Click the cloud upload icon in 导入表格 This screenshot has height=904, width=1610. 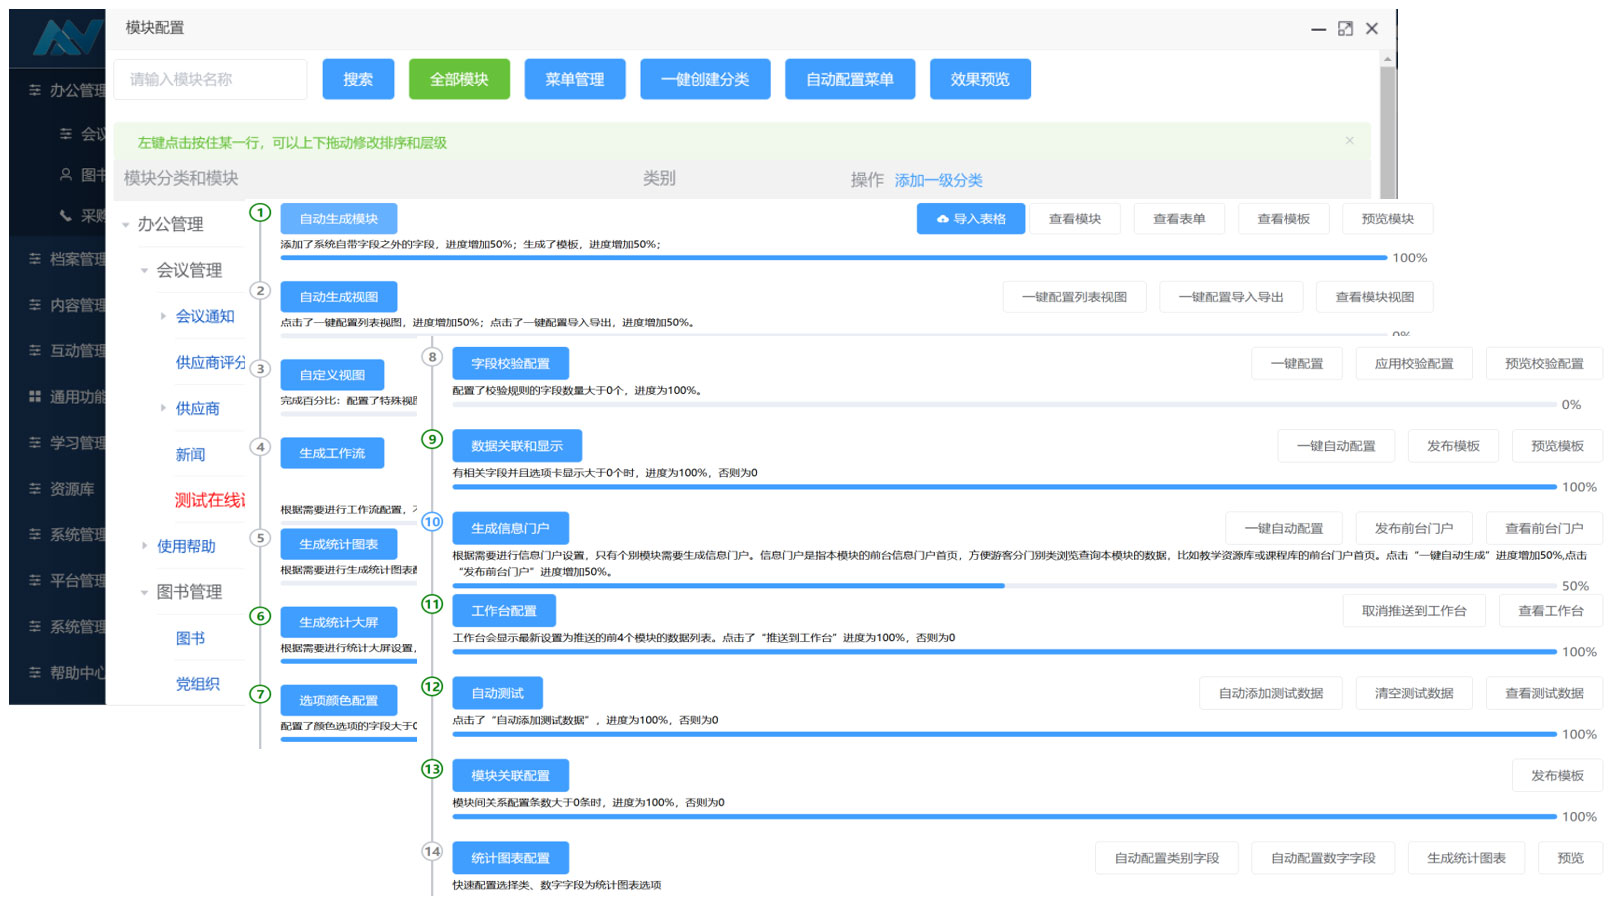pyautogui.click(x=942, y=219)
